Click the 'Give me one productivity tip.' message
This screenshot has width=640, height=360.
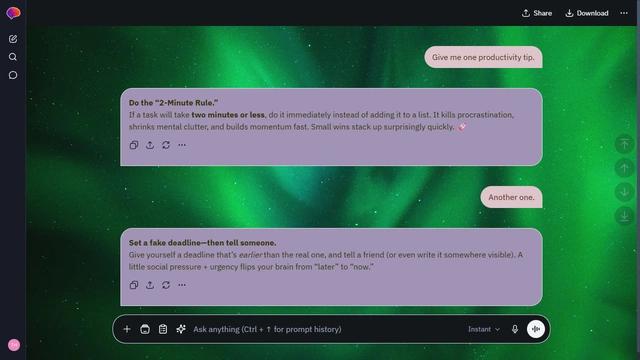pos(483,57)
